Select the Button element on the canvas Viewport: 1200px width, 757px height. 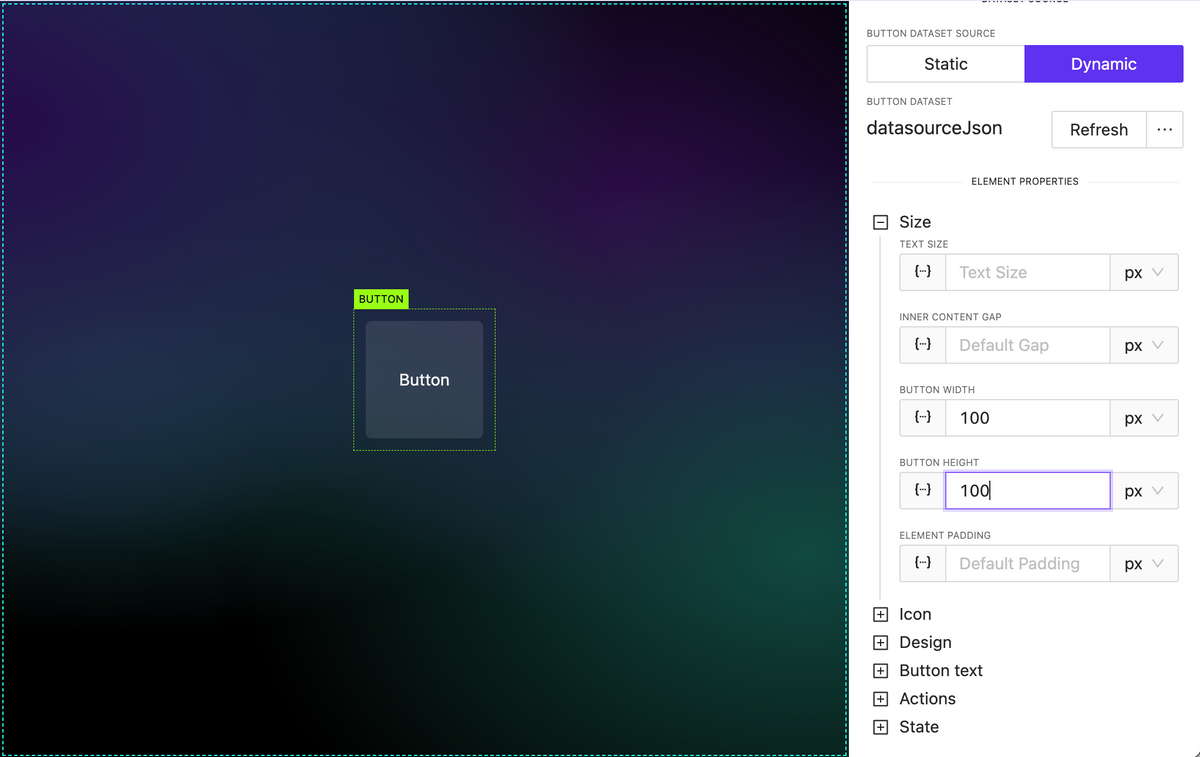coord(424,380)
